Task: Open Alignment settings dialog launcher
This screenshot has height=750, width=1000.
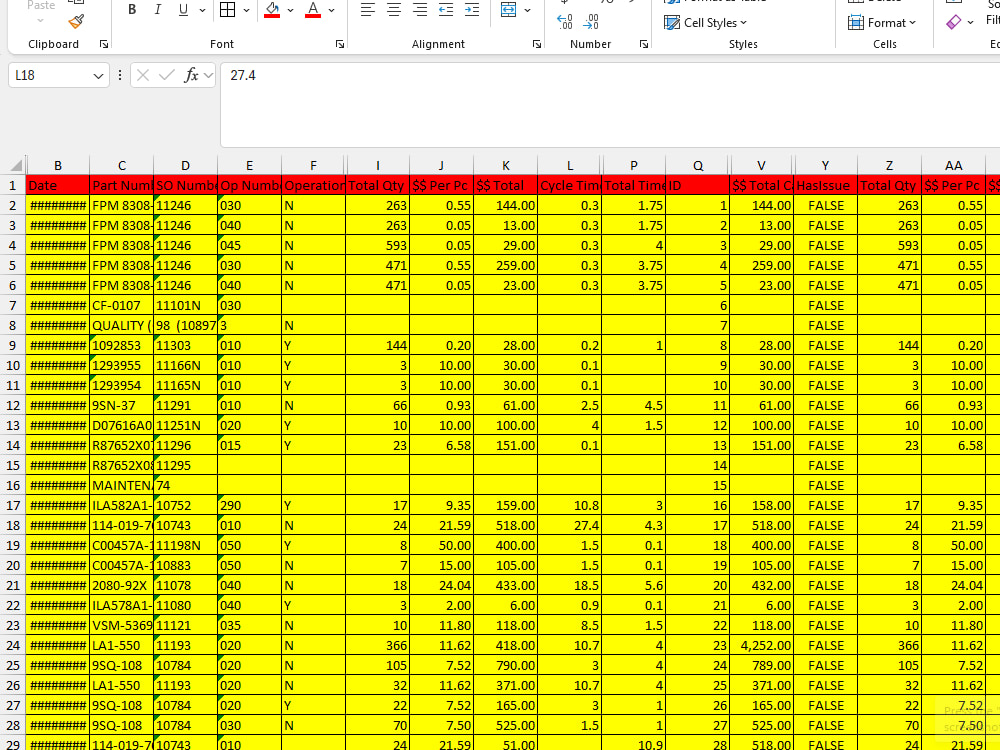Action: [x=537, y=44]
